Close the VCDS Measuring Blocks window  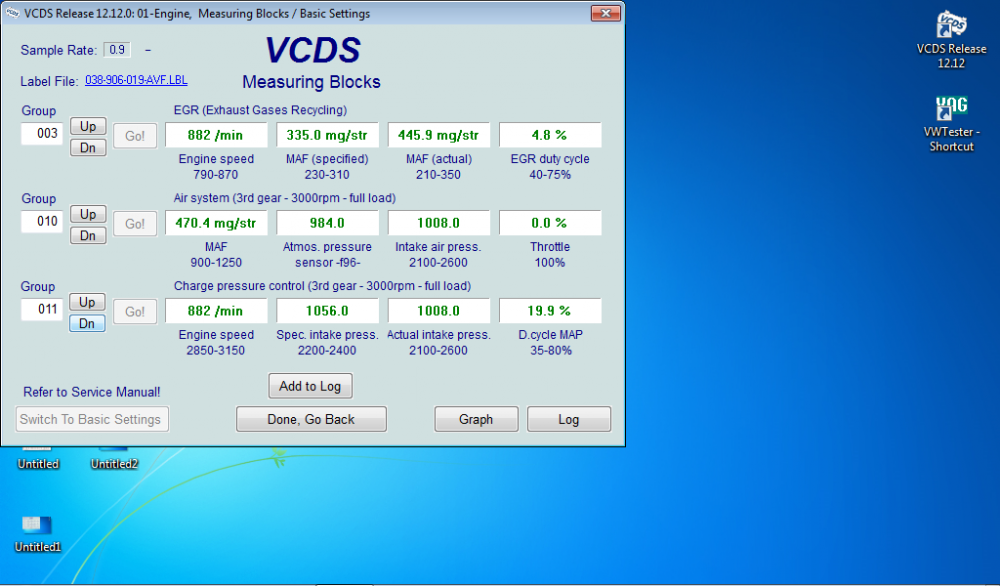(x=604, y=13)
